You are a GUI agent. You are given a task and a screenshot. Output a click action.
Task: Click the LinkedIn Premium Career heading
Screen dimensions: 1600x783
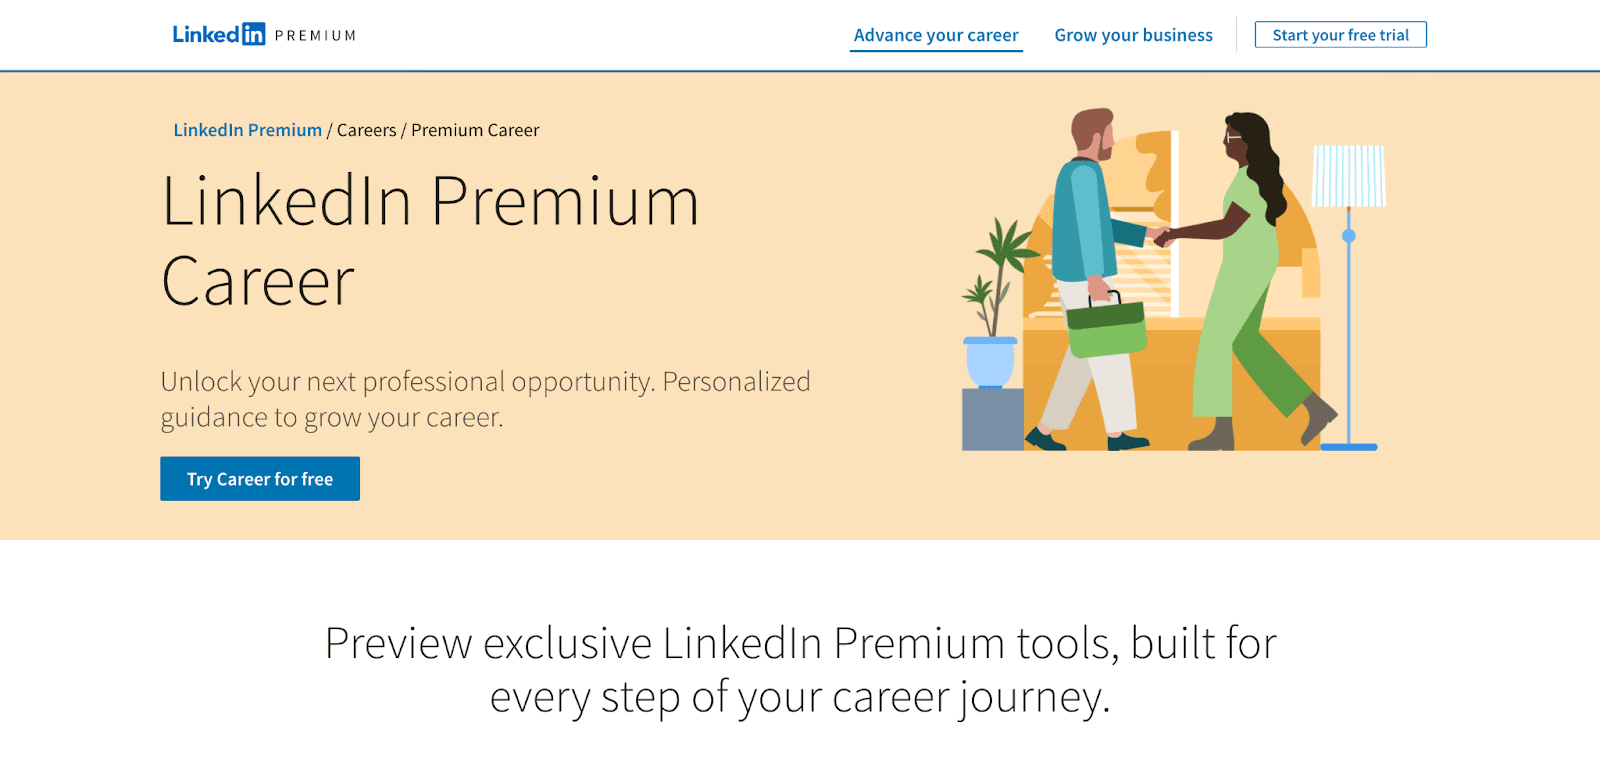pyautogui.click(x=430, y=241)
